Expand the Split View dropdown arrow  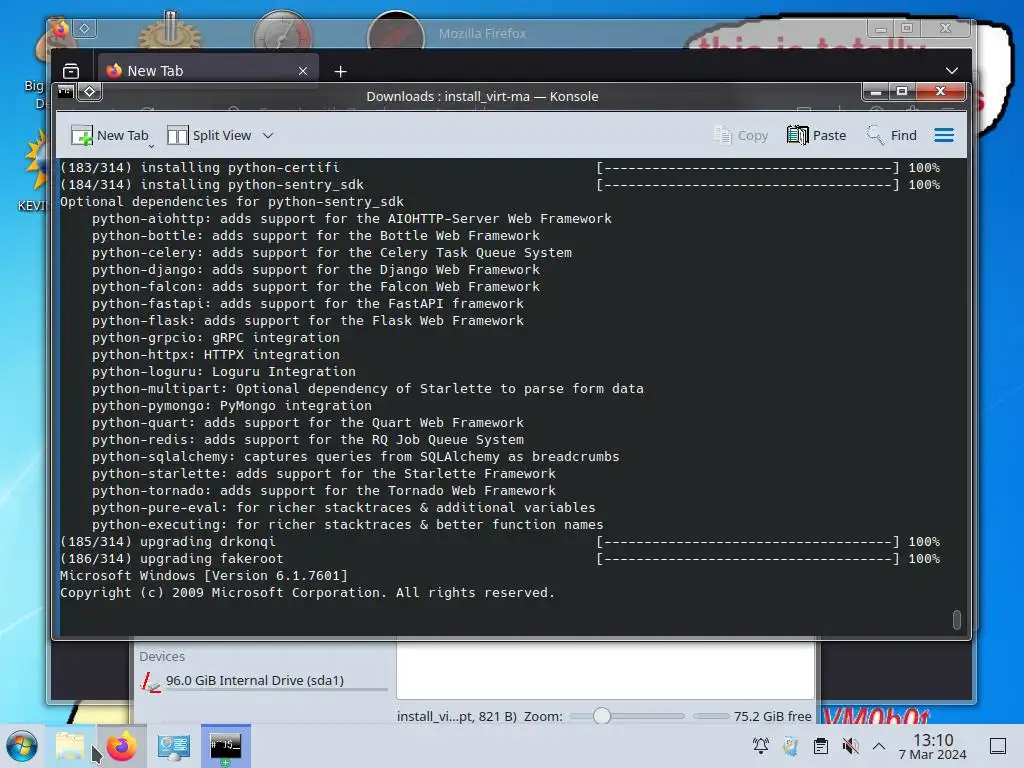point(268,136)
